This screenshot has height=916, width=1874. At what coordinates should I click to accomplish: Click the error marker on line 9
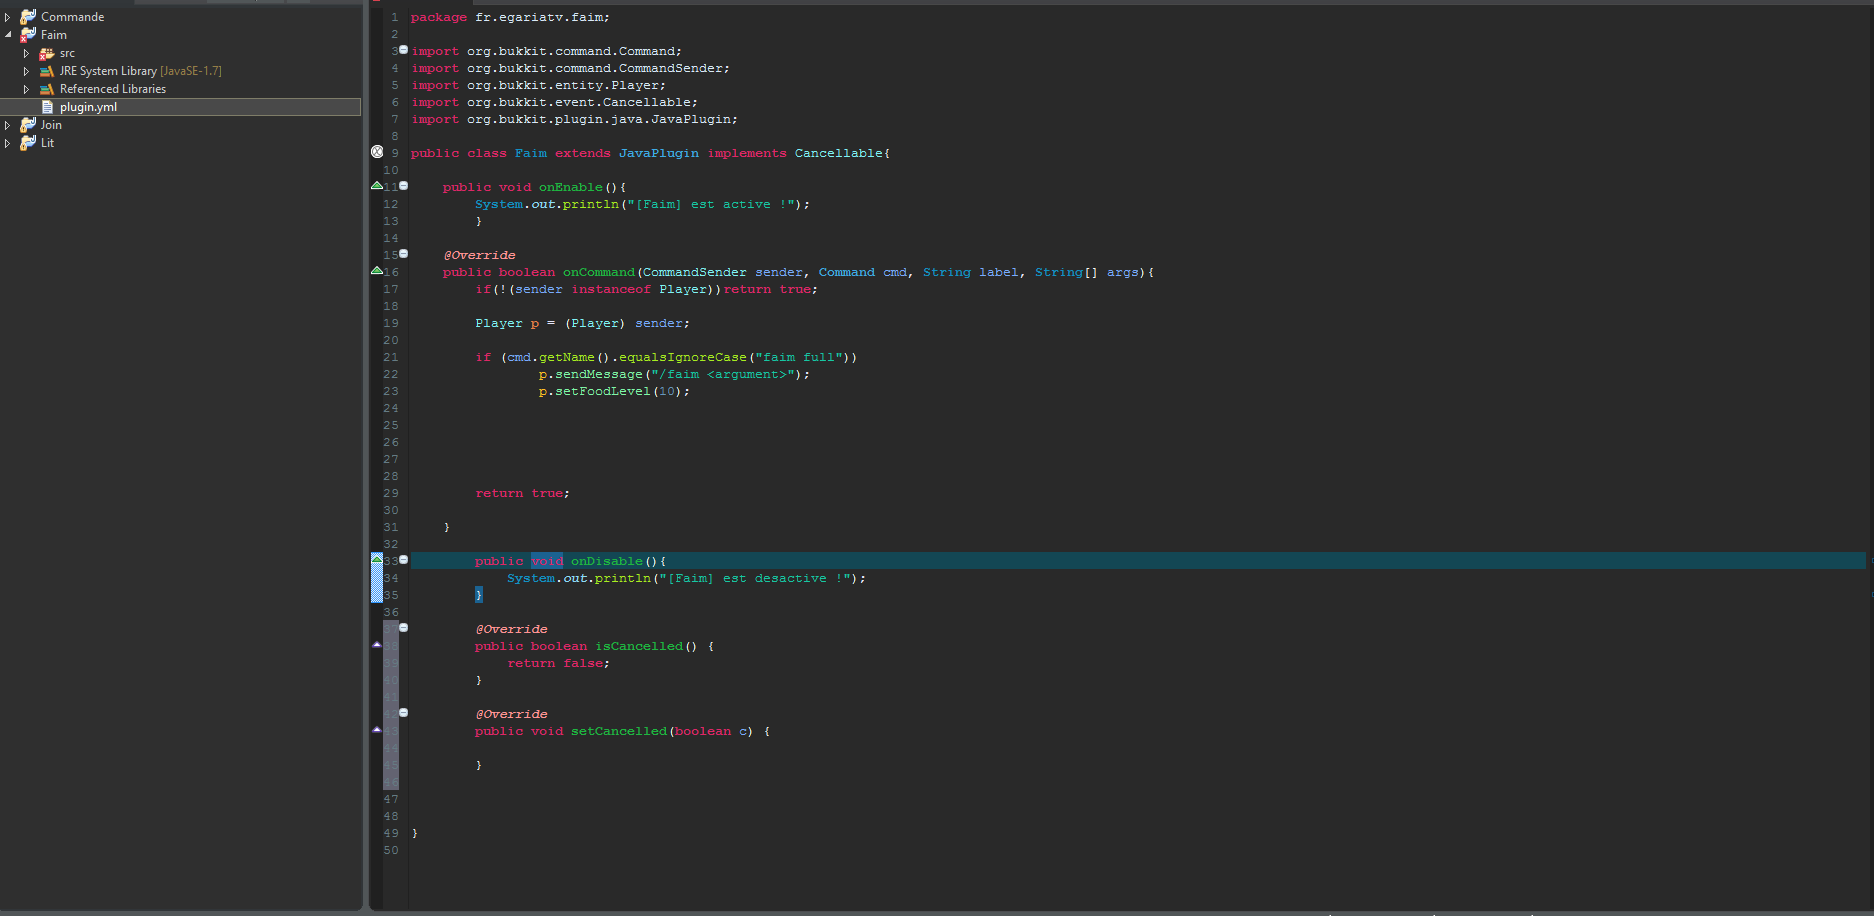tap(377, 152)
